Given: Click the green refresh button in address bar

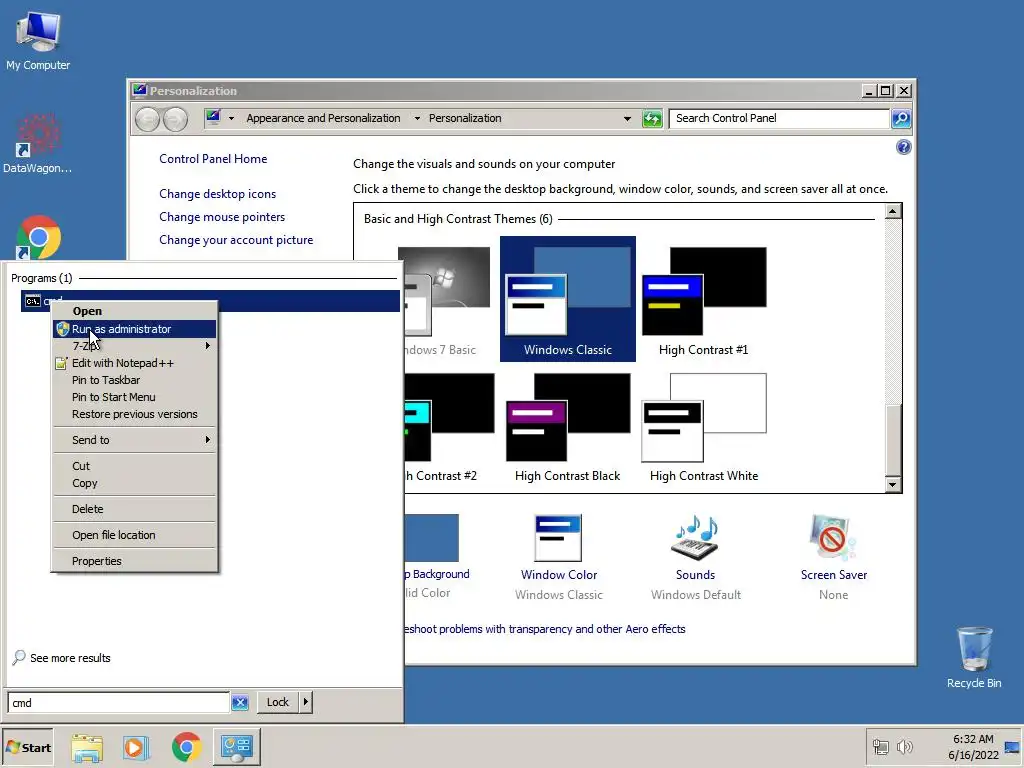Looking at the screenshot, I should click(x=652, y=118).
